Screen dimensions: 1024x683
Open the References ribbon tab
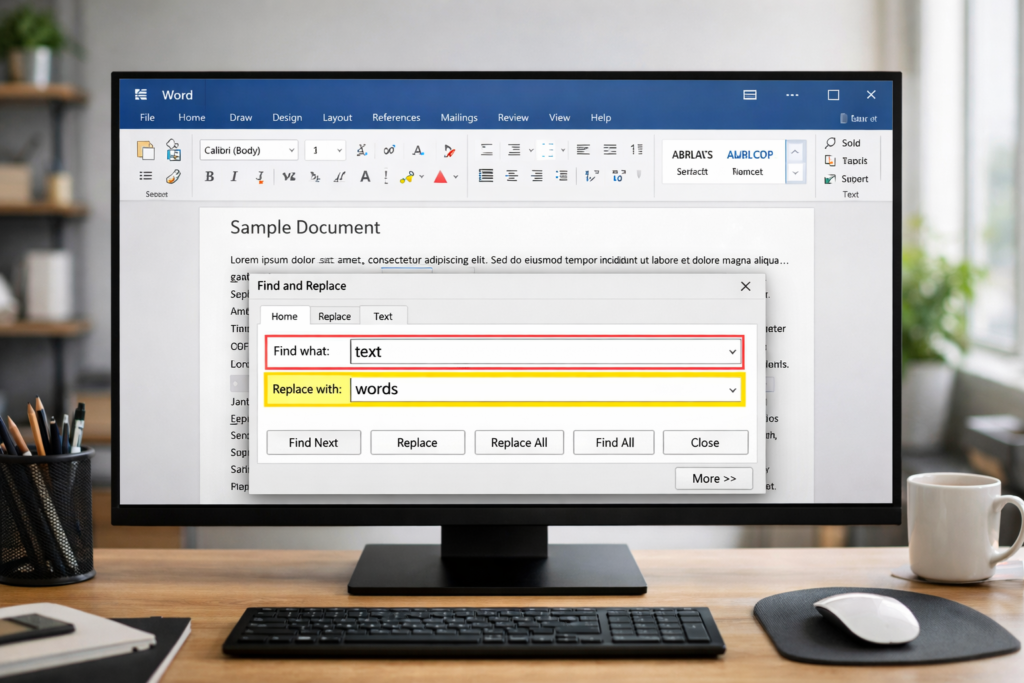coord(396,118)
